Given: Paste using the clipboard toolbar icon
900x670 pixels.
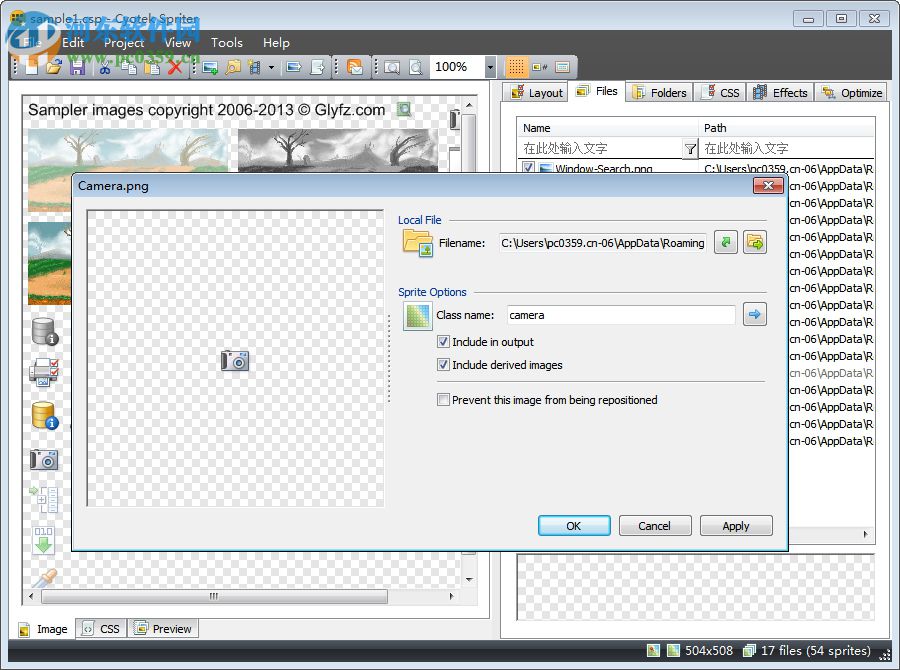Looking at the screenshot, I should (152, 67).
